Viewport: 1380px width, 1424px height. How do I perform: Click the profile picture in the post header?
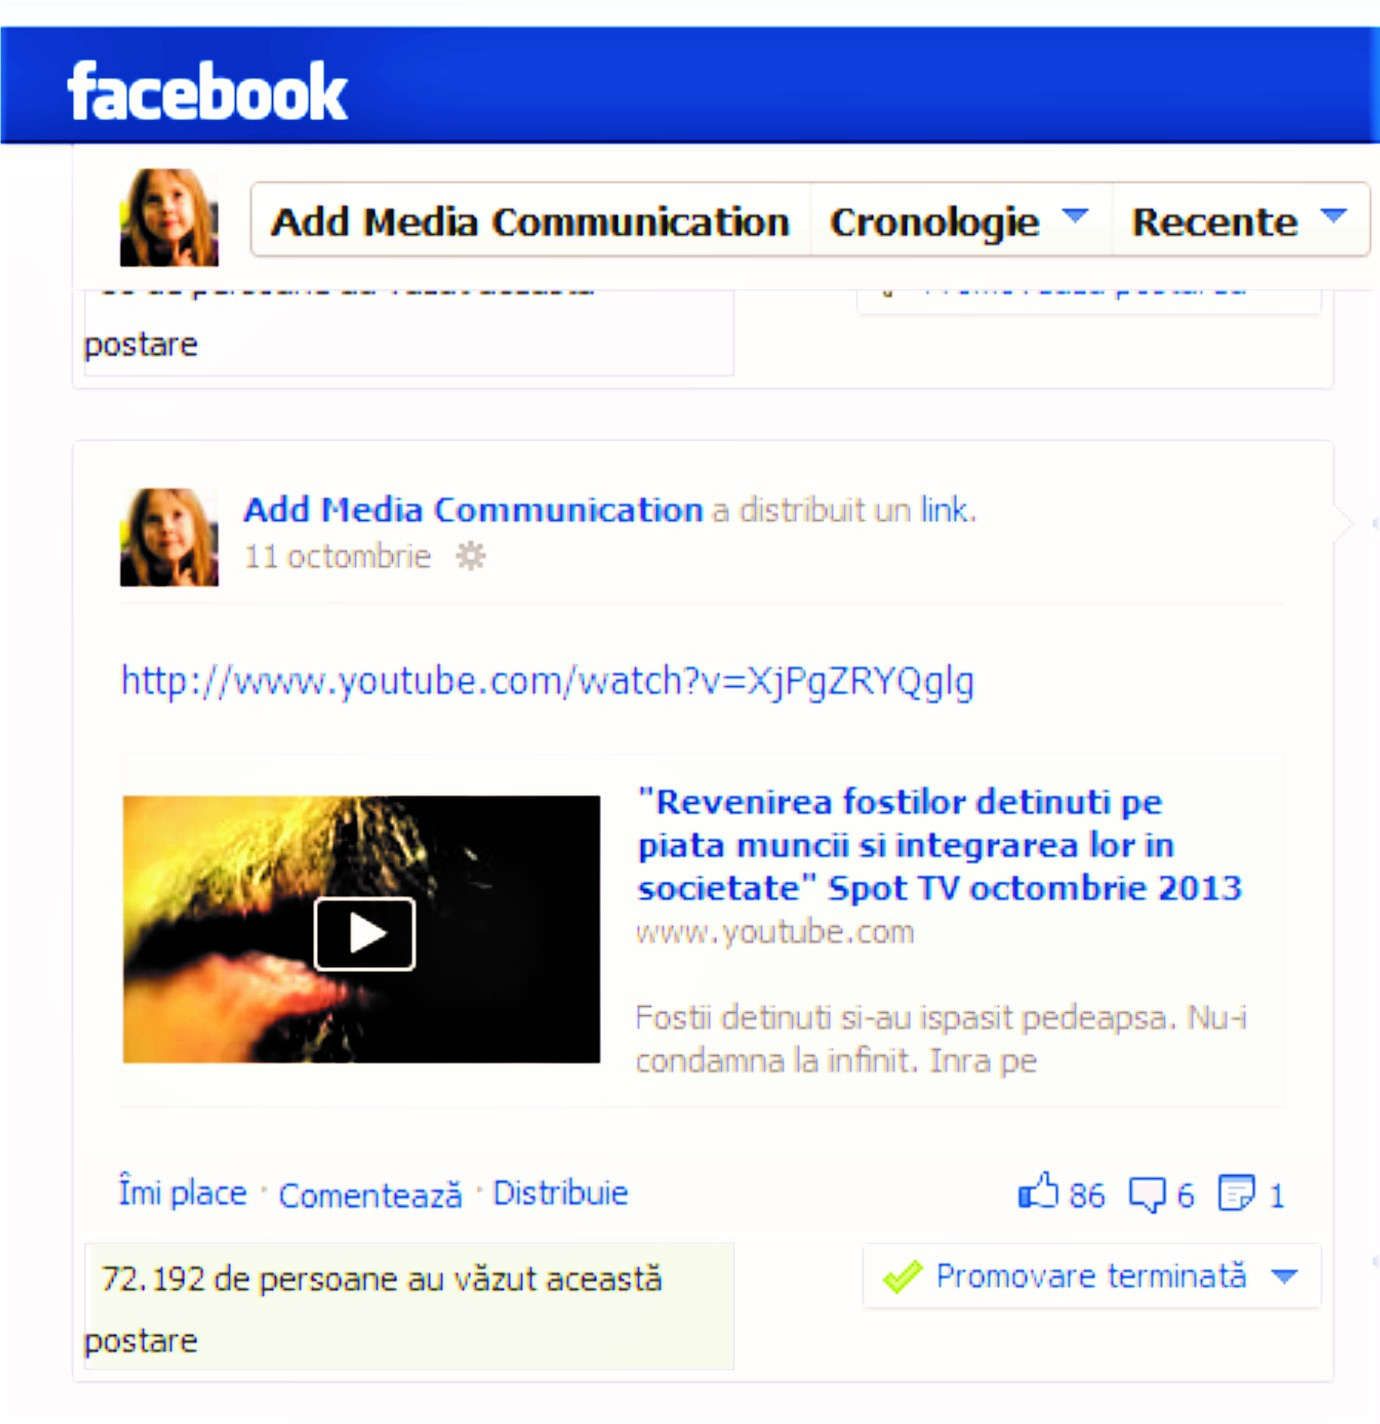(169, 537)
